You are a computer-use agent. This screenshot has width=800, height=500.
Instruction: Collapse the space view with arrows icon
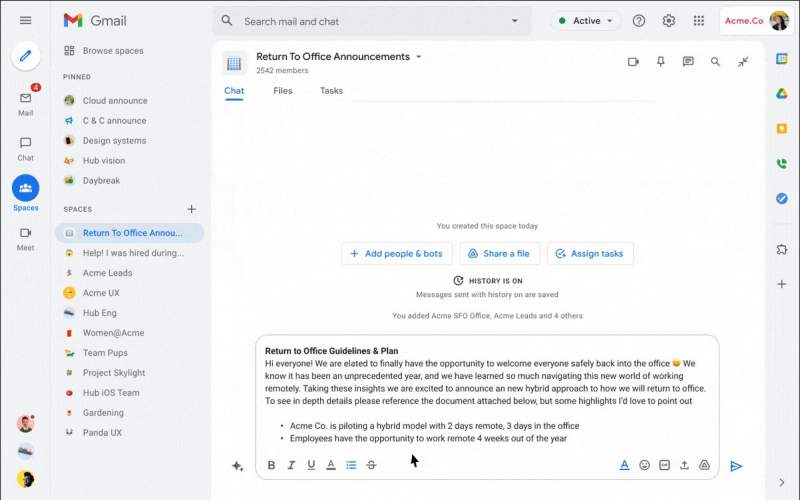point(743,62)
